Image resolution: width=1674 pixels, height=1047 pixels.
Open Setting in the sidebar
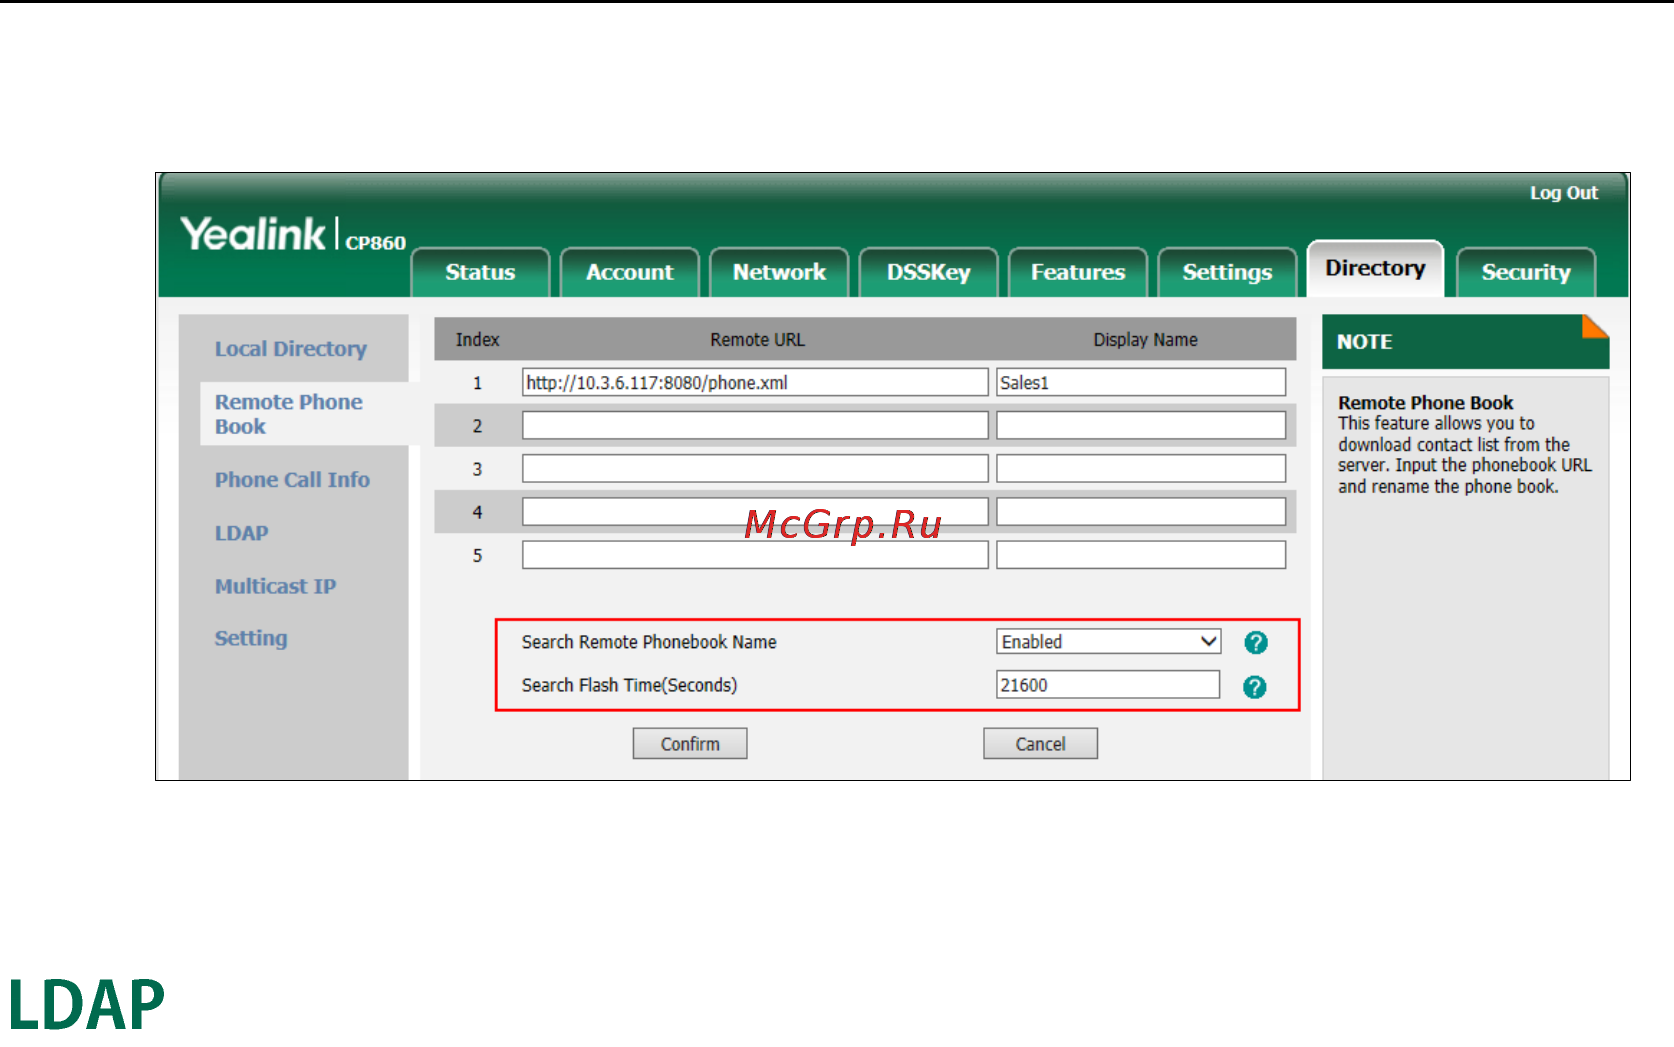[251, 638]
